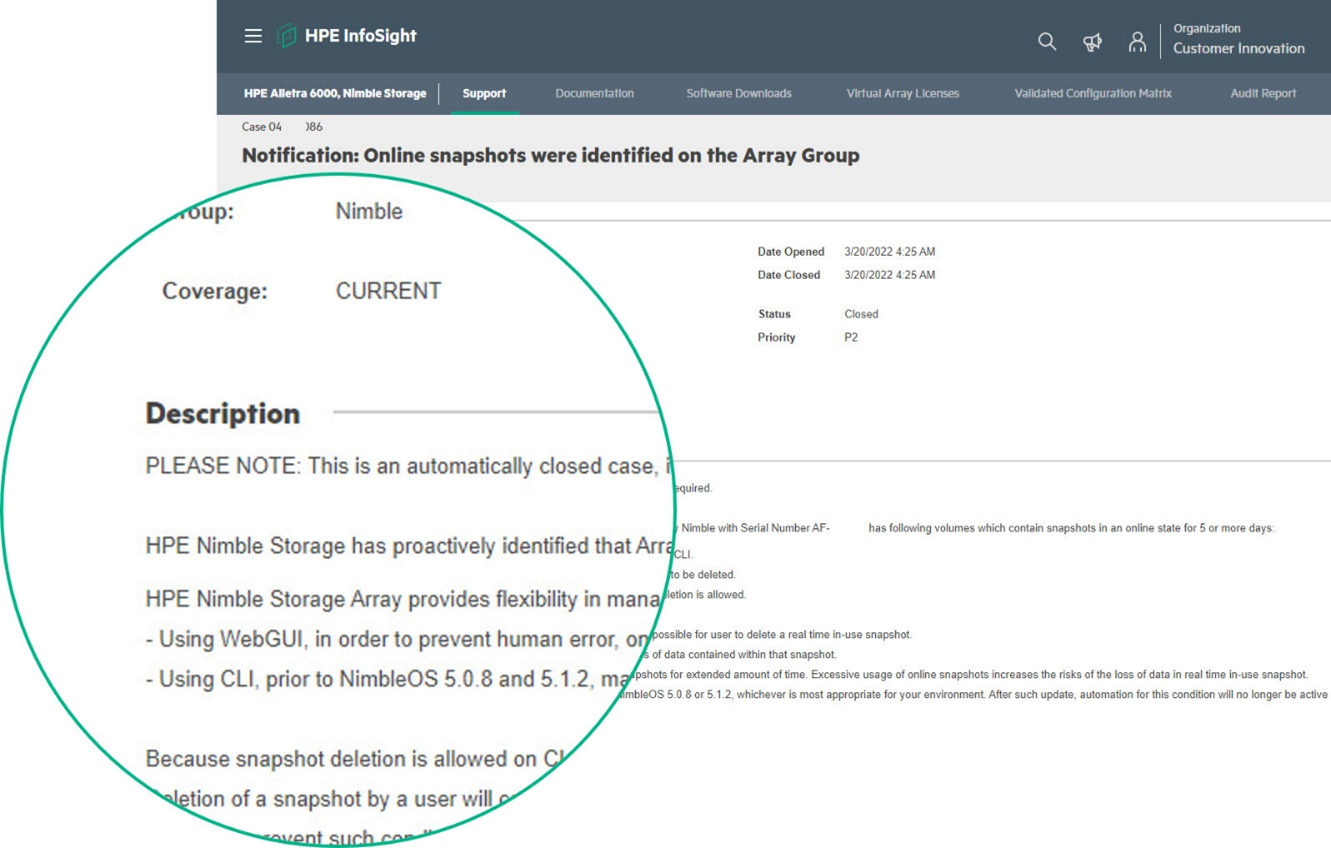Click the magnified Nimble group value
This screenshot has height=848, width=1331.
tap(369, 212)
